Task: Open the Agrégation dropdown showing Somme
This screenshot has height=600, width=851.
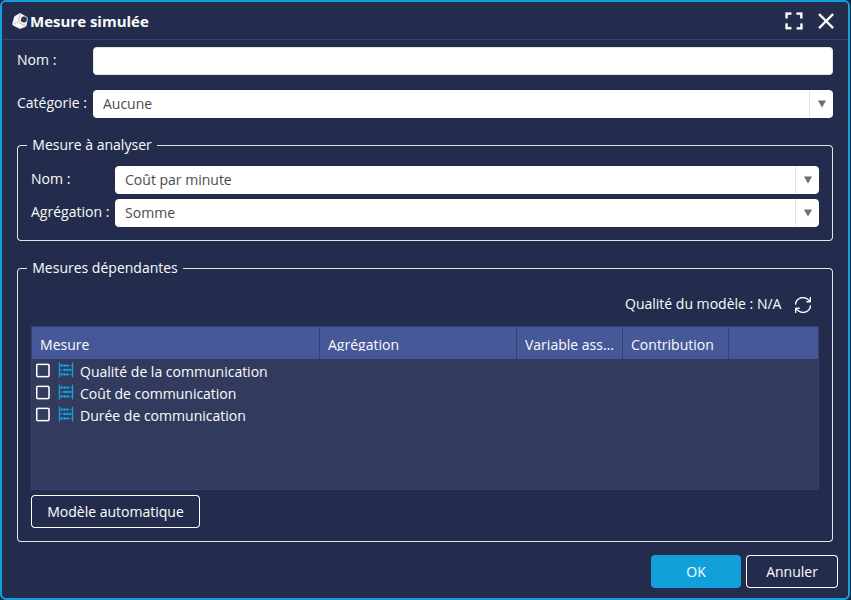Action: [x=807, y=213]
